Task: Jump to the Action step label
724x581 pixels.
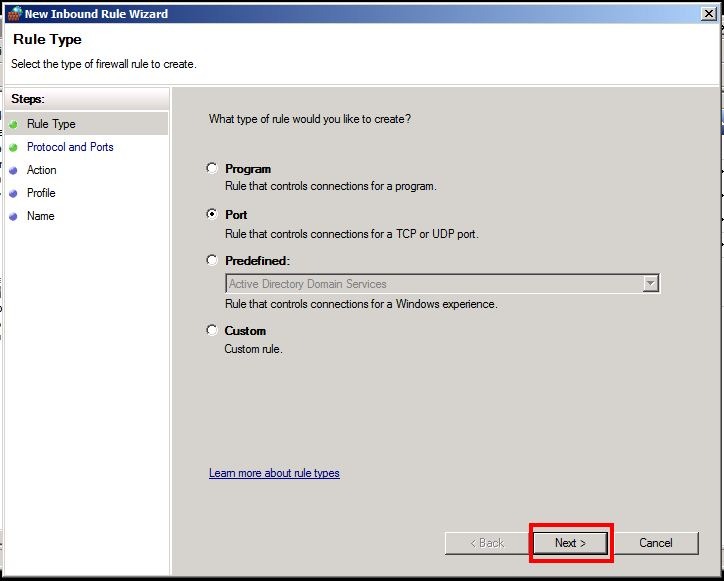Action: pyautogui.click(x=42, y=170)
